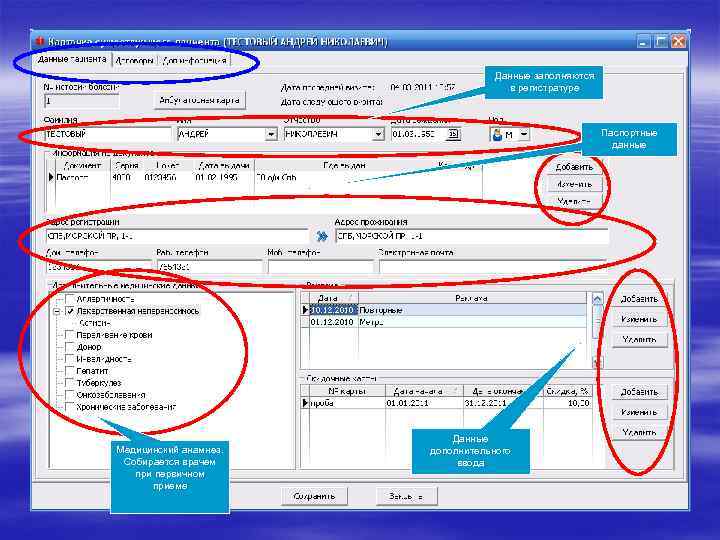Viewport: 720px width, 540px height.
Task: Open the Пол gender dropdown arrow
Action: pos(523,135)
